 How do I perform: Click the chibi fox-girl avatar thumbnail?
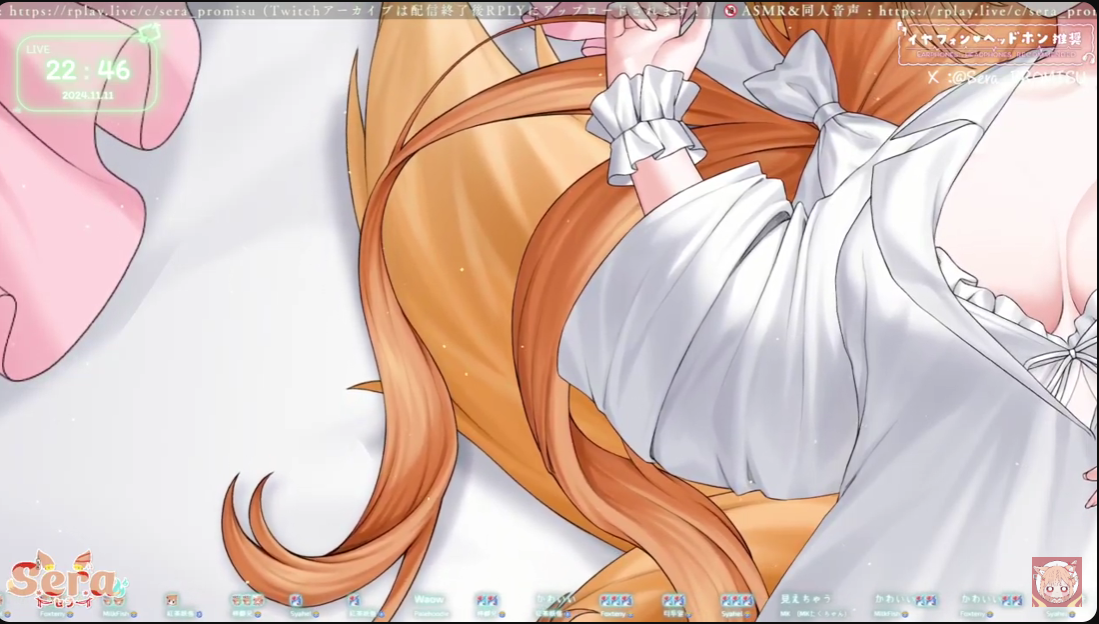click(1056, 581)
